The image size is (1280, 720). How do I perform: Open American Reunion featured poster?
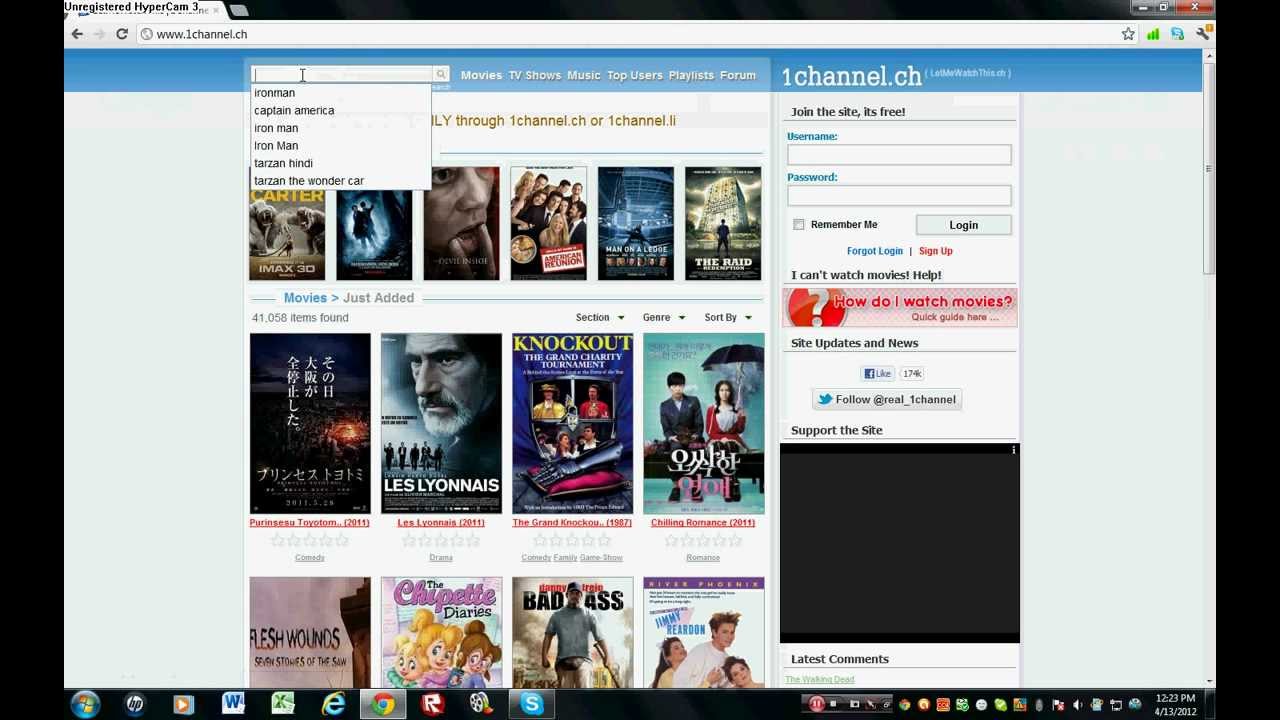[x=548, y=224]
